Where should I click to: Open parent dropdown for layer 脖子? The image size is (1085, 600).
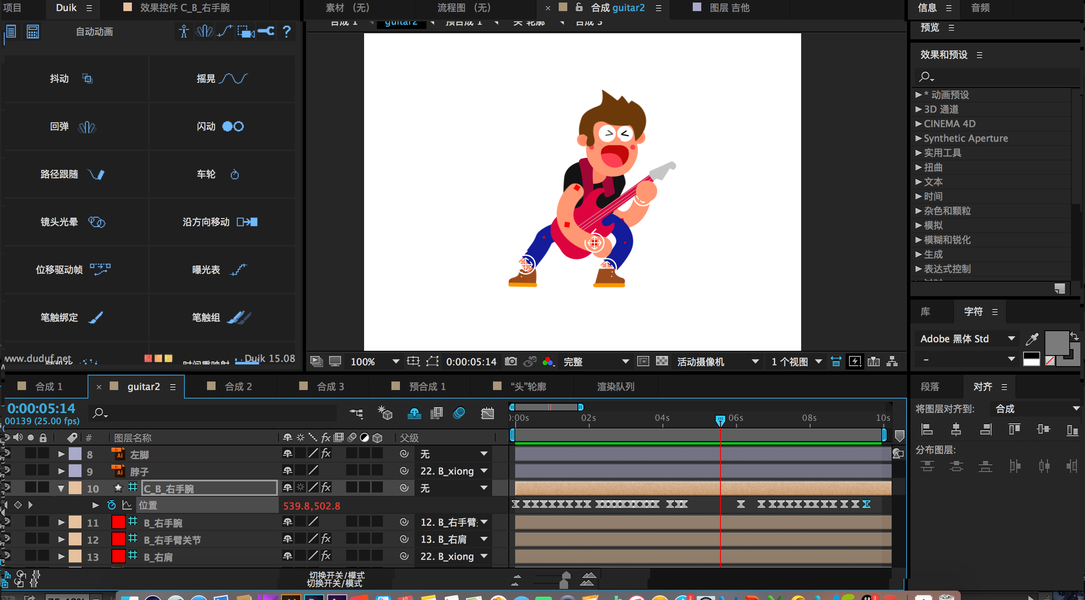point(454,471)
